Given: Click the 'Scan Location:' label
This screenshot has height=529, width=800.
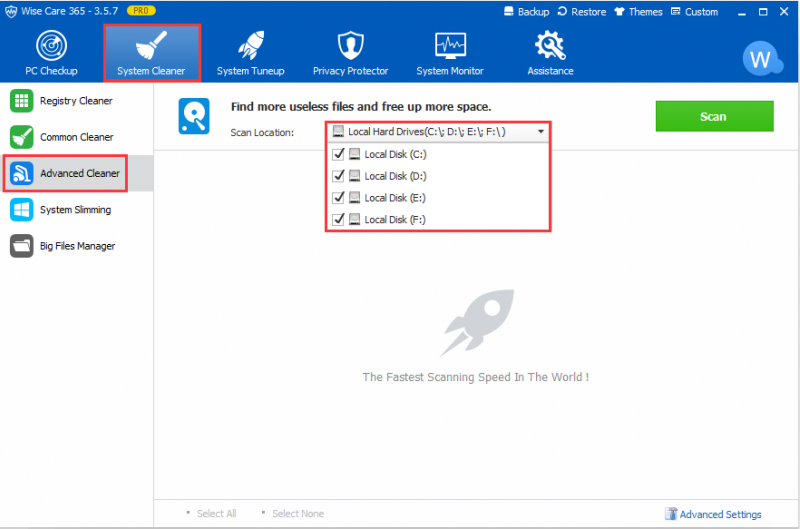Looking at the screenshot, I should tap(262, 133).
